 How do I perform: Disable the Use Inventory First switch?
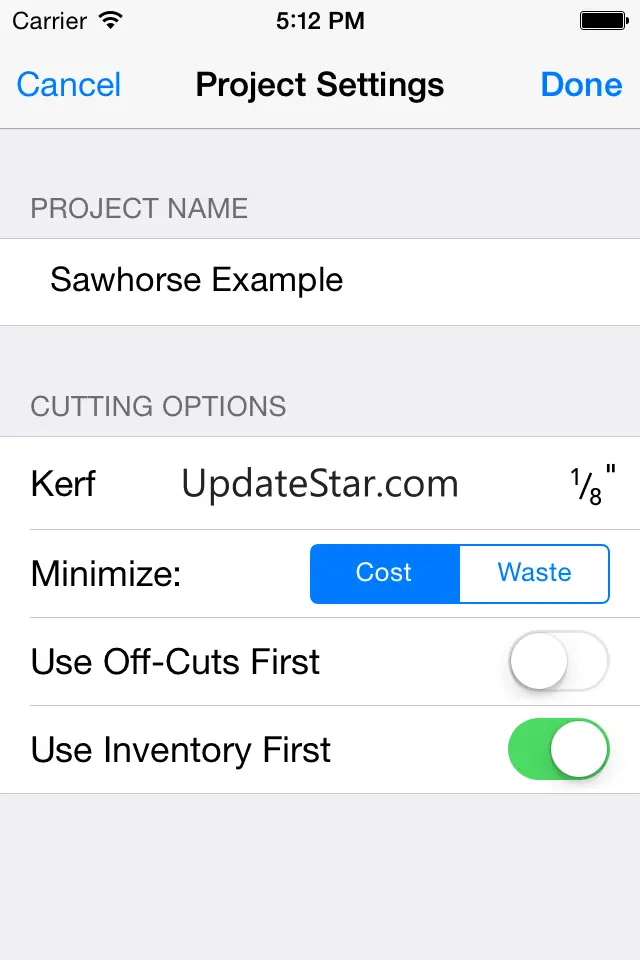pyautogui.click(x=558, y=750)
